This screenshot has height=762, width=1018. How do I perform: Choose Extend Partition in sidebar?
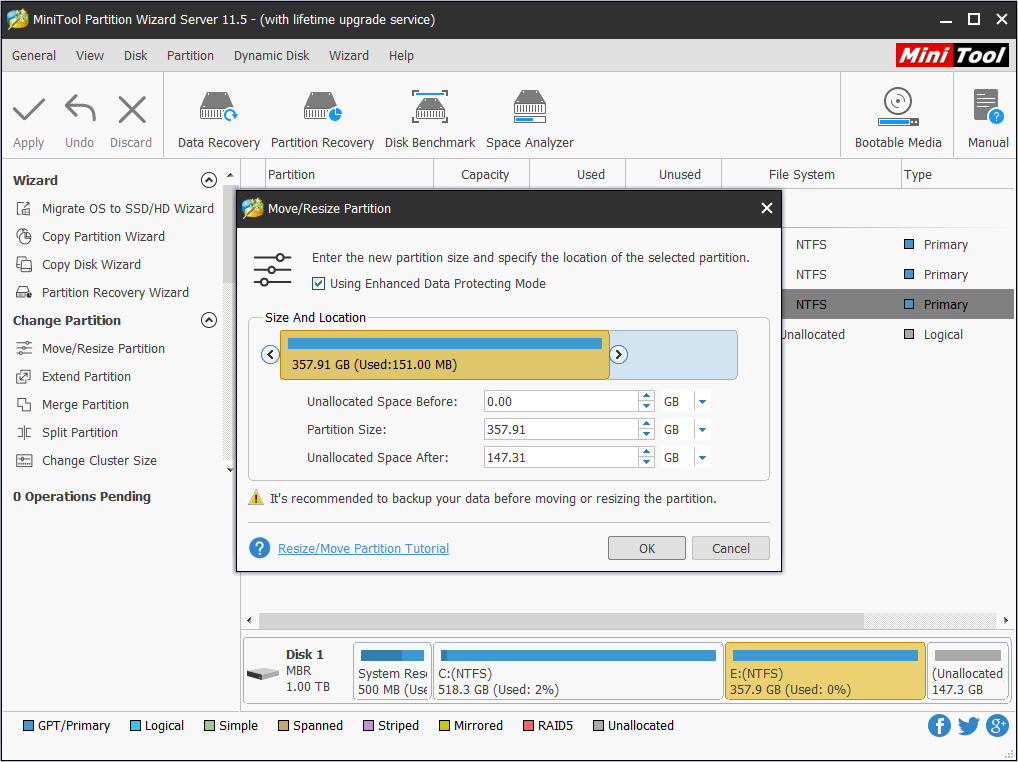click(73, 376)
